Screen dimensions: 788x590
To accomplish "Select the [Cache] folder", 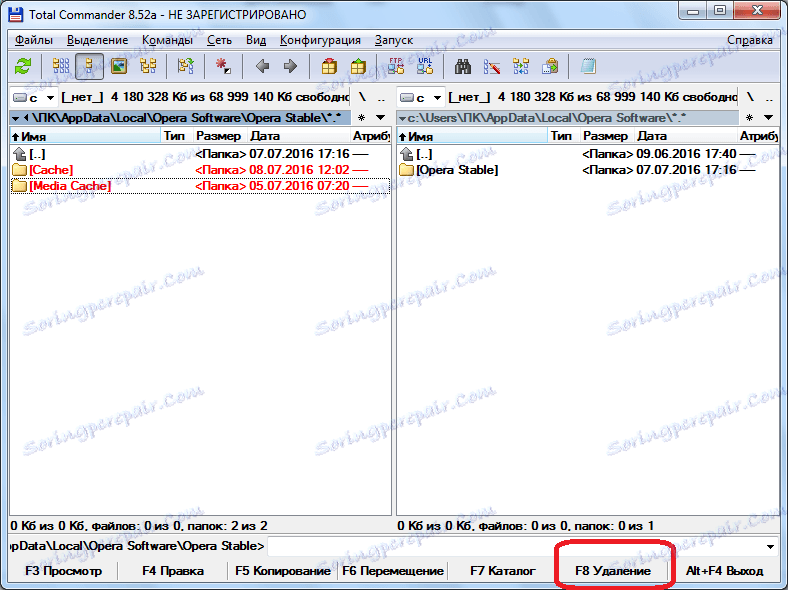I will [200, 170].
